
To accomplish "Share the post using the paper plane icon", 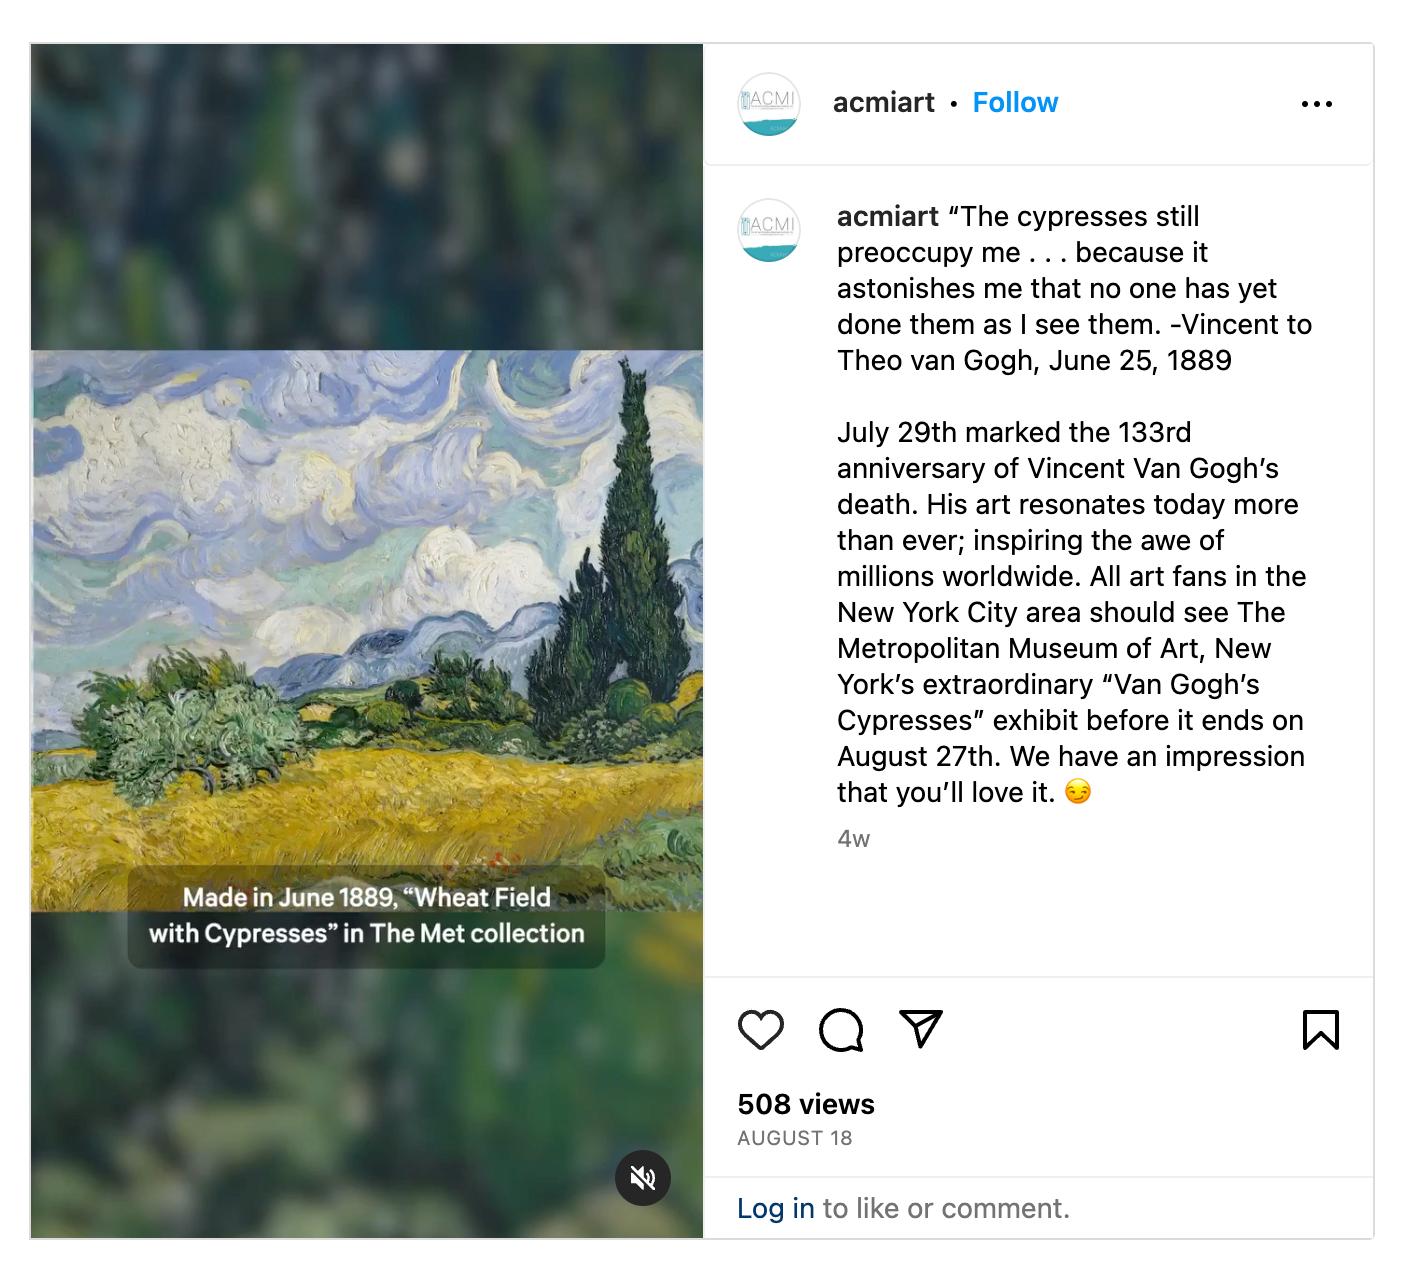I will click(x=921, y=1029).
